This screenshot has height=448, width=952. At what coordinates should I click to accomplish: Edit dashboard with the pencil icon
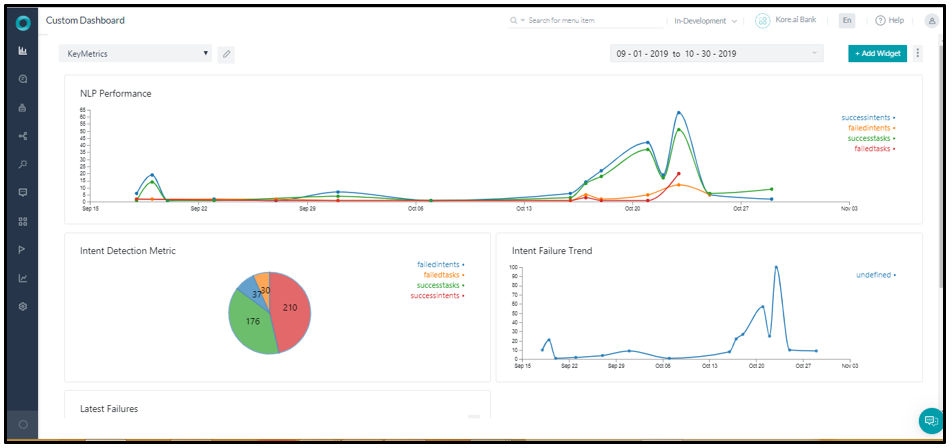pos(226,54)
